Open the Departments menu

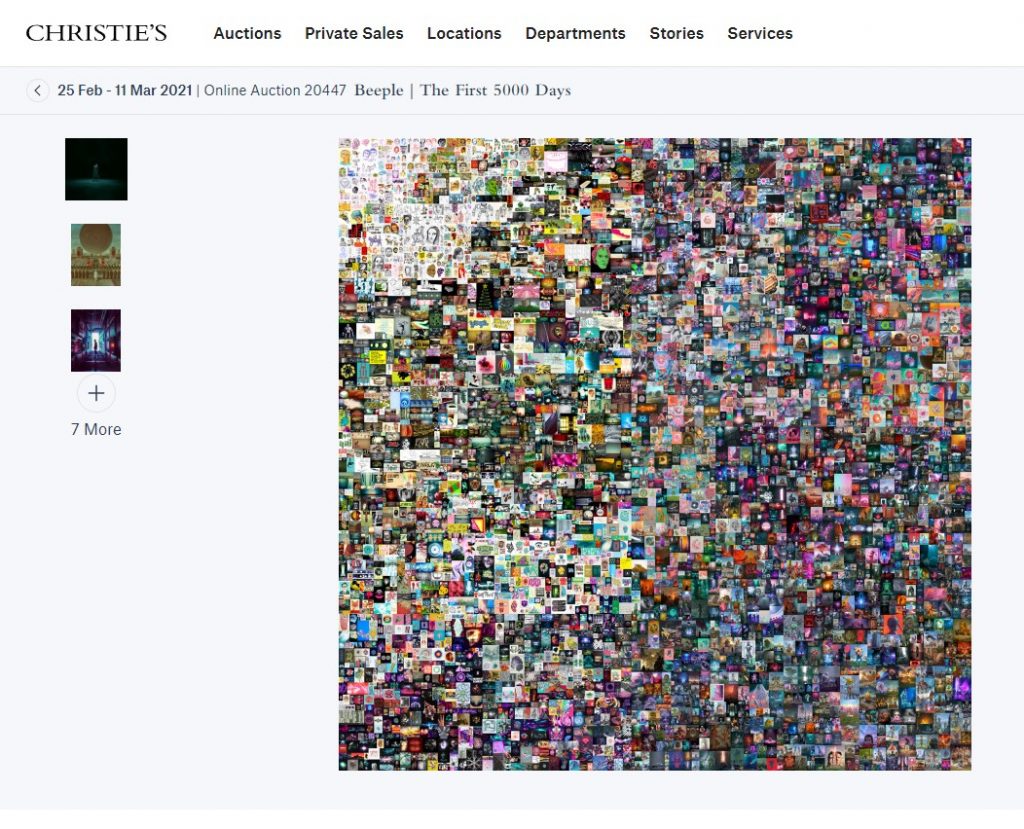click(575, 33)
